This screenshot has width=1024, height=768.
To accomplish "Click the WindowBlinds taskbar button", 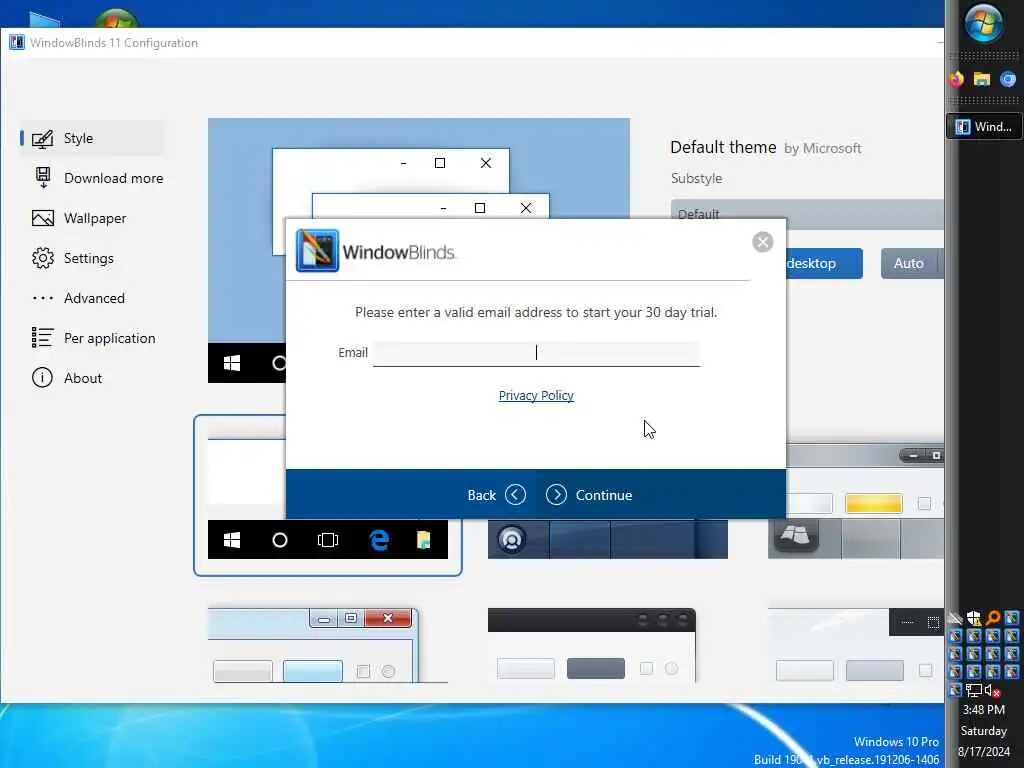I will tap(984, 127).
